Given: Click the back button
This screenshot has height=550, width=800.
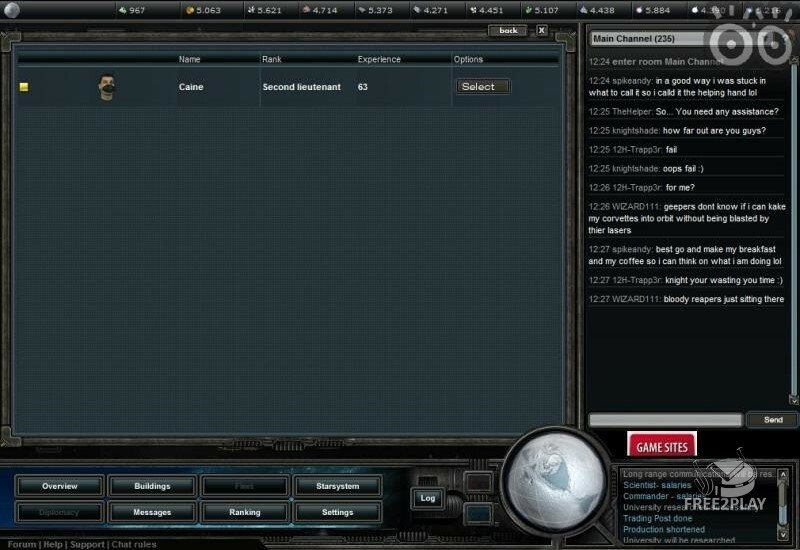Looking at the screenshot, I should click(508, 30).
